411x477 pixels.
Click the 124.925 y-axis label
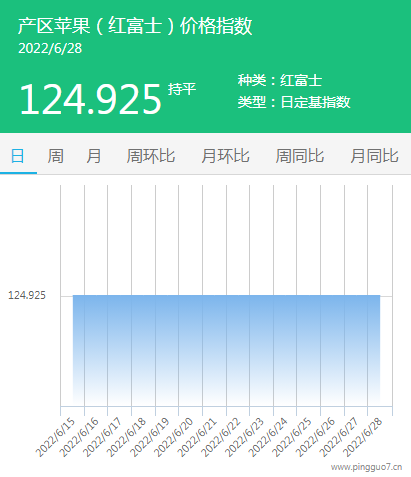27,295
